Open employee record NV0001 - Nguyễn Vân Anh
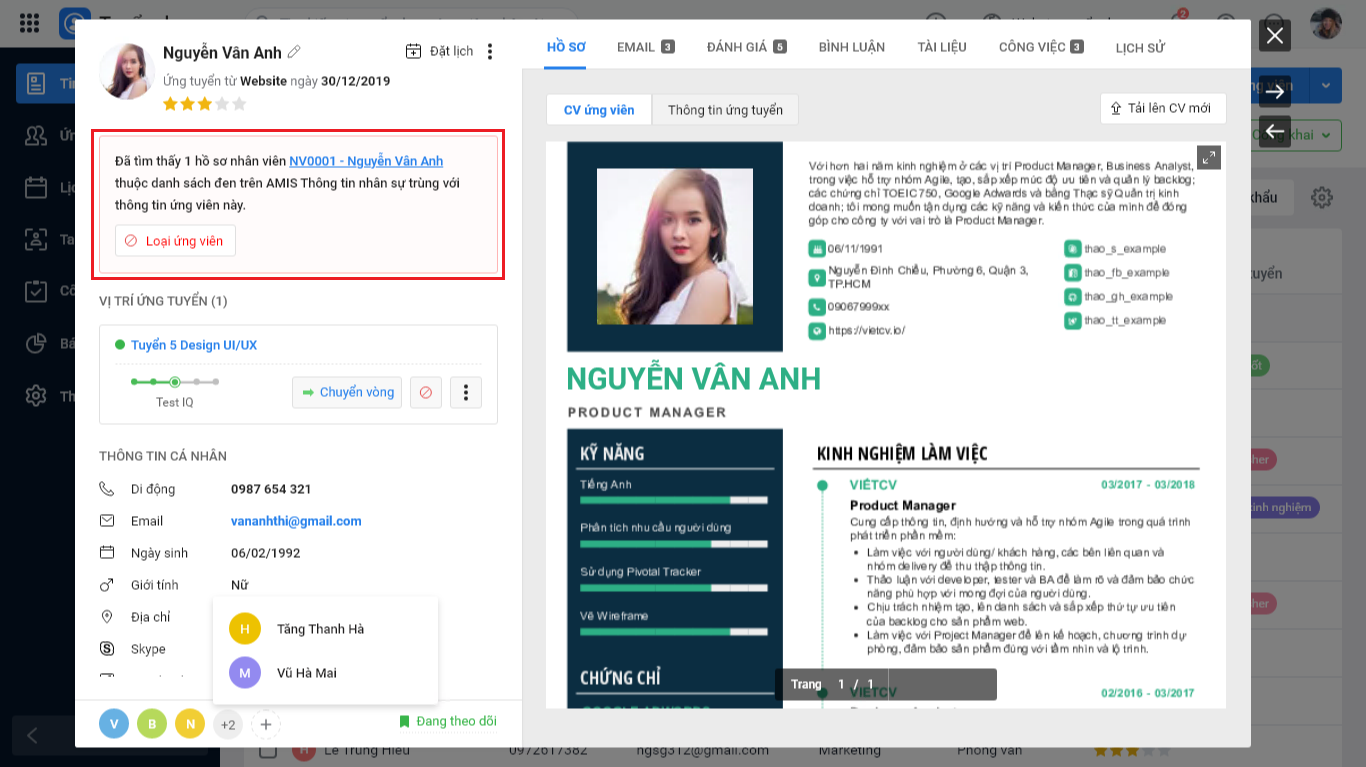Screen dimensions: 1366x767 (366, 161)
